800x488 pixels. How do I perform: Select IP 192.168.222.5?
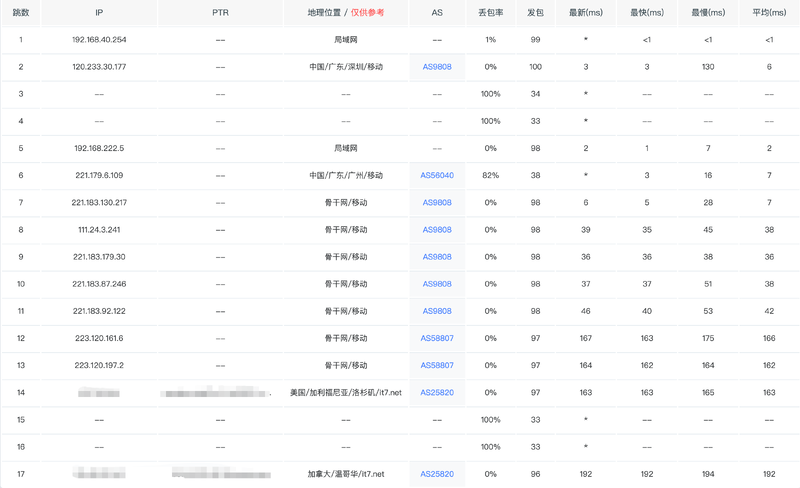click(x=99, y=149)
